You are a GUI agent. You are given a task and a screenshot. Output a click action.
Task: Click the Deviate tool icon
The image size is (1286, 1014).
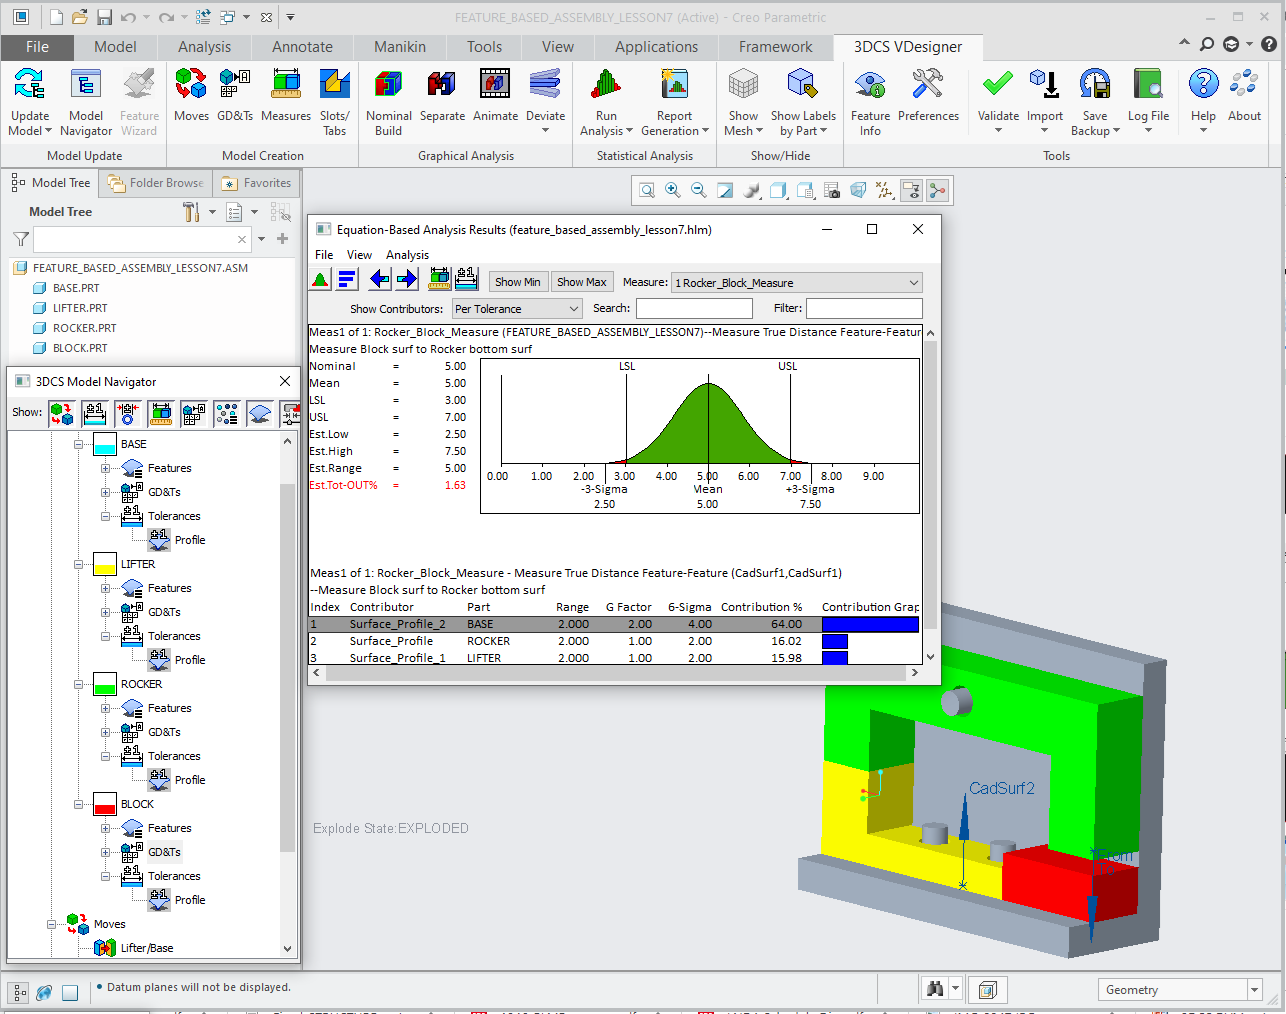545,90
